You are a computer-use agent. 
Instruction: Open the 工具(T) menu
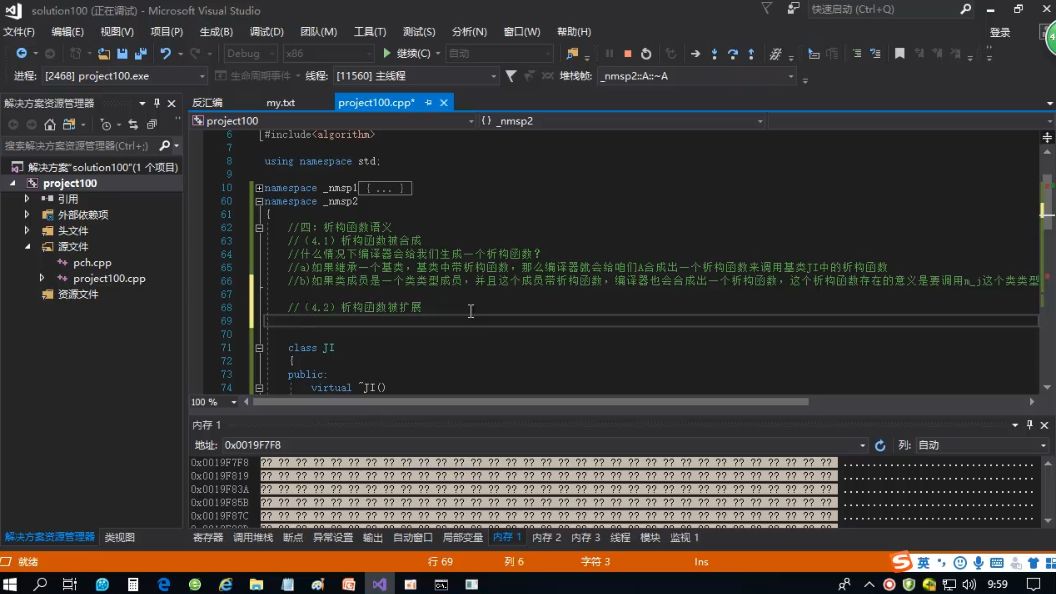click(370, 32)
